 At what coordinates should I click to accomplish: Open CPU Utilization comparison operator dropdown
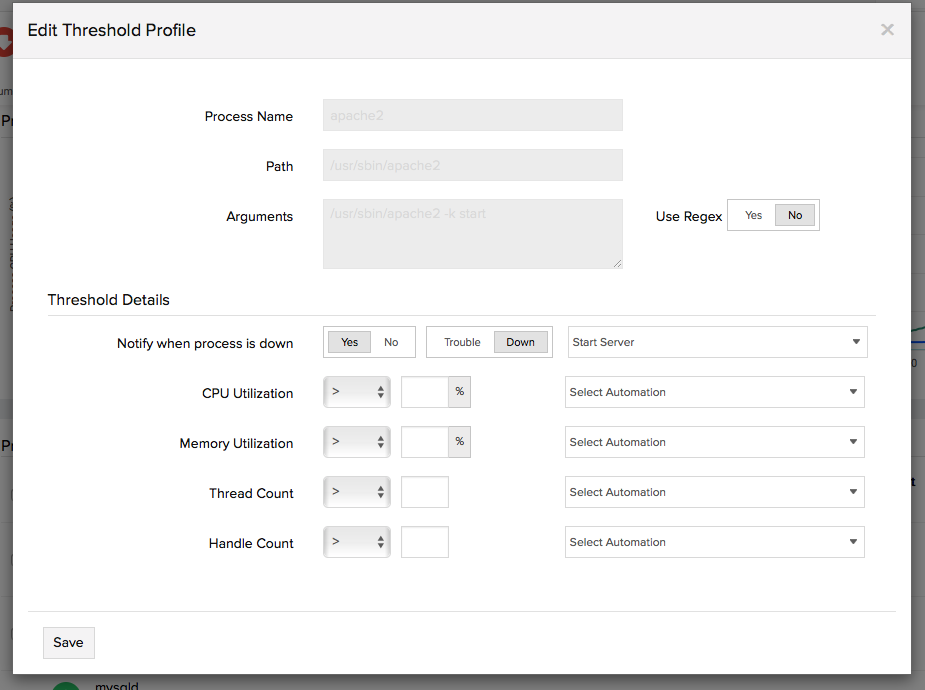(x=357, y=392)
